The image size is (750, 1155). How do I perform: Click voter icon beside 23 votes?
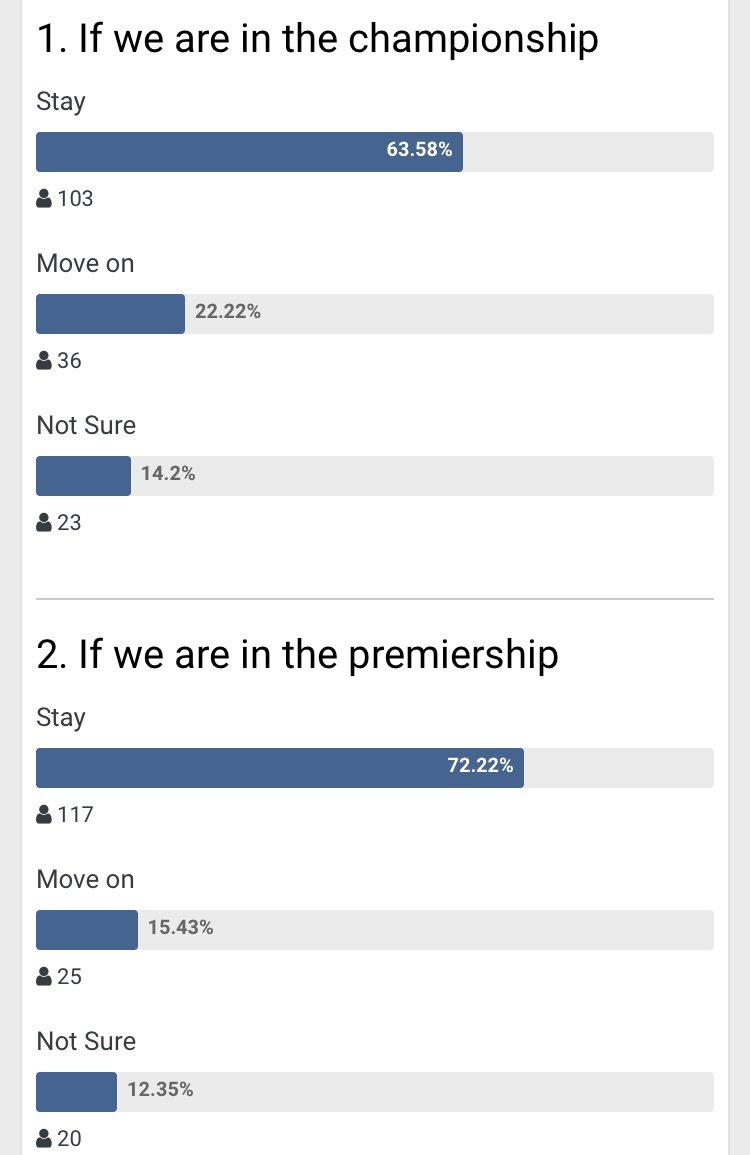click(44, 522)
